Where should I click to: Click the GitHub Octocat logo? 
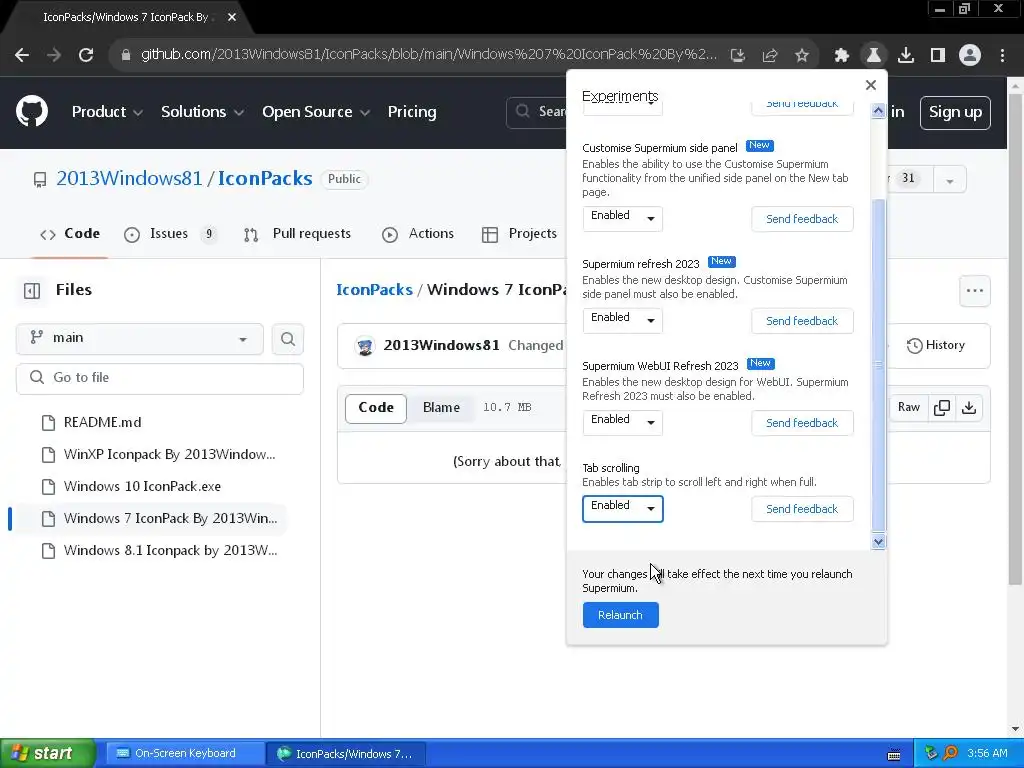click(32, 111)
